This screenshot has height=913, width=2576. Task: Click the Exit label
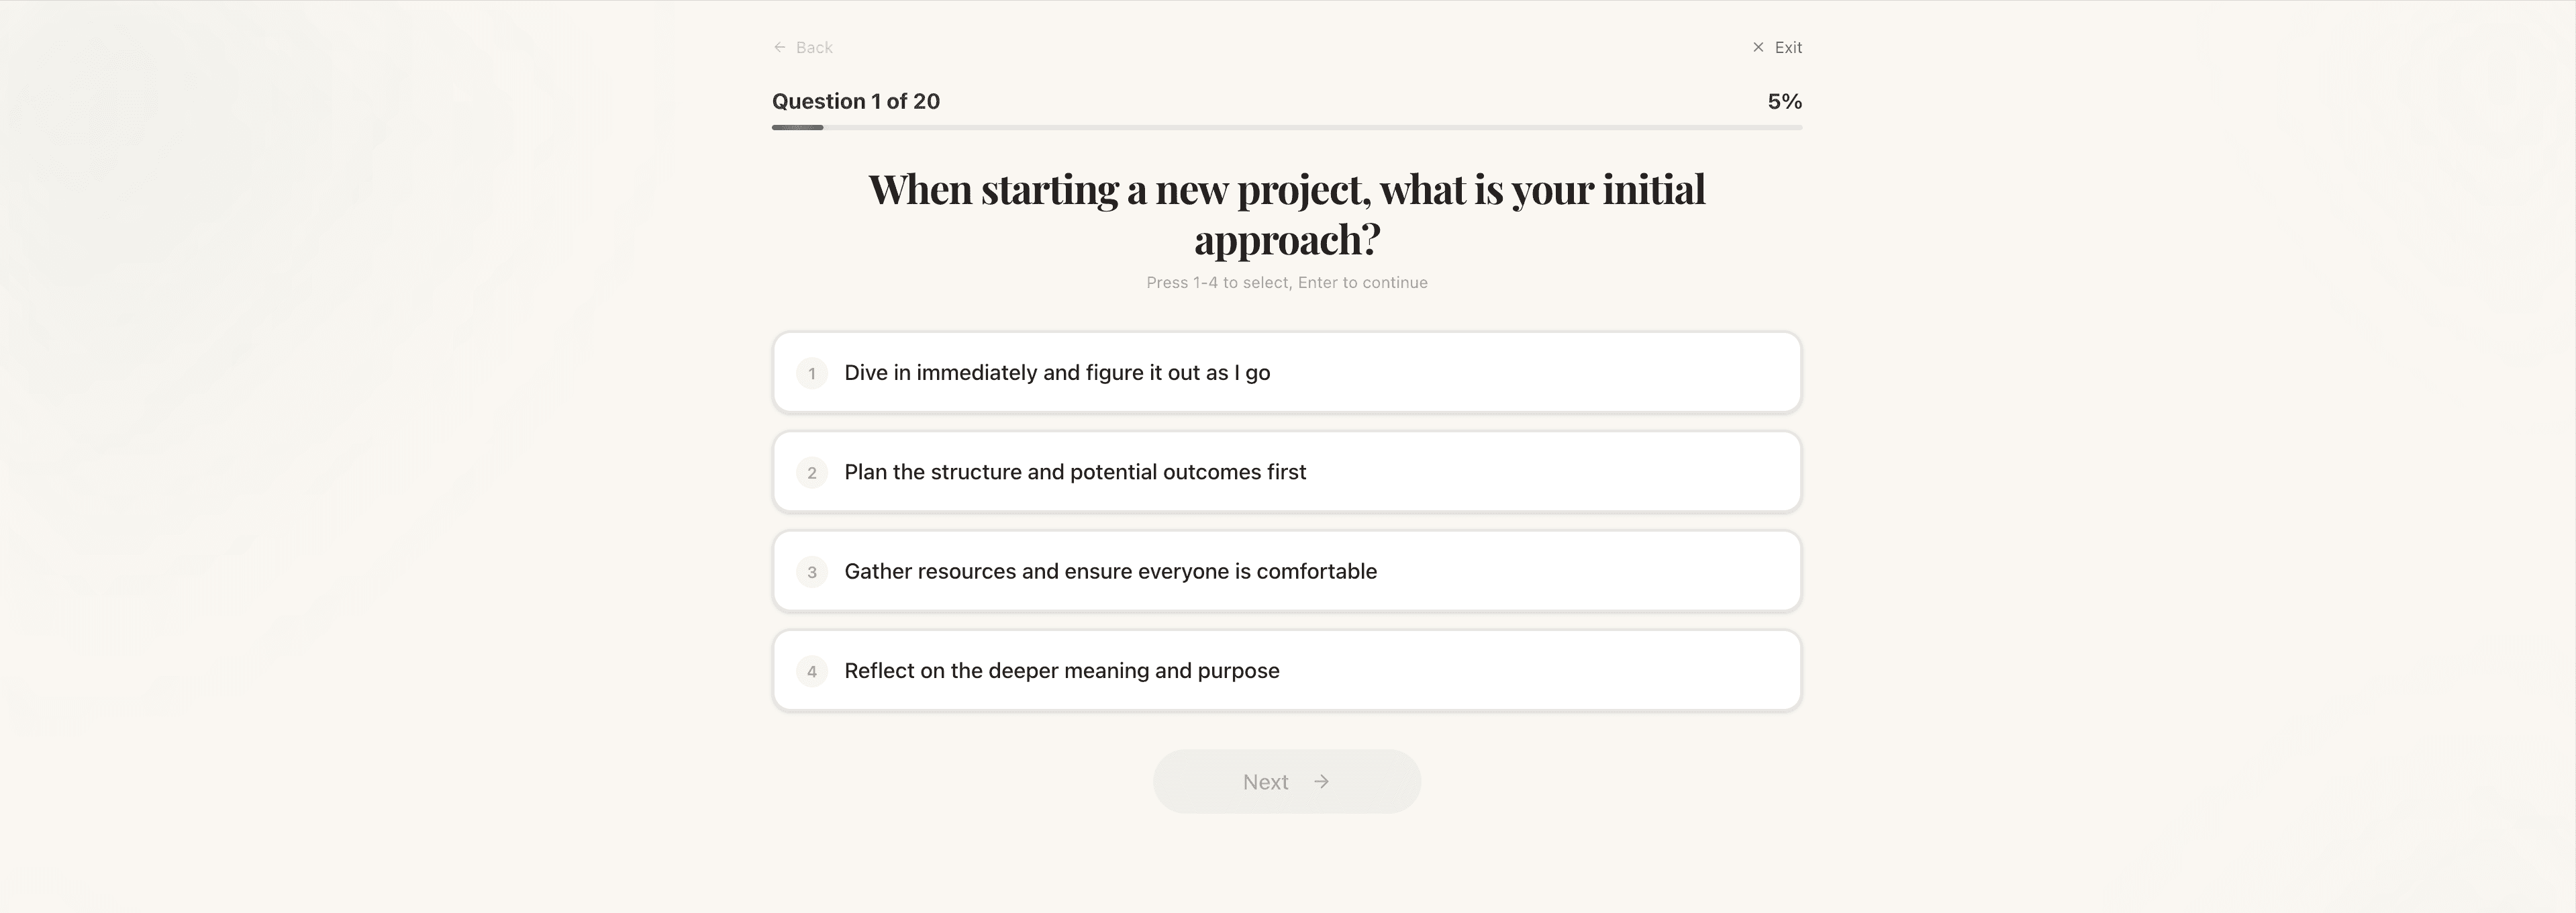coord(1788,47)
